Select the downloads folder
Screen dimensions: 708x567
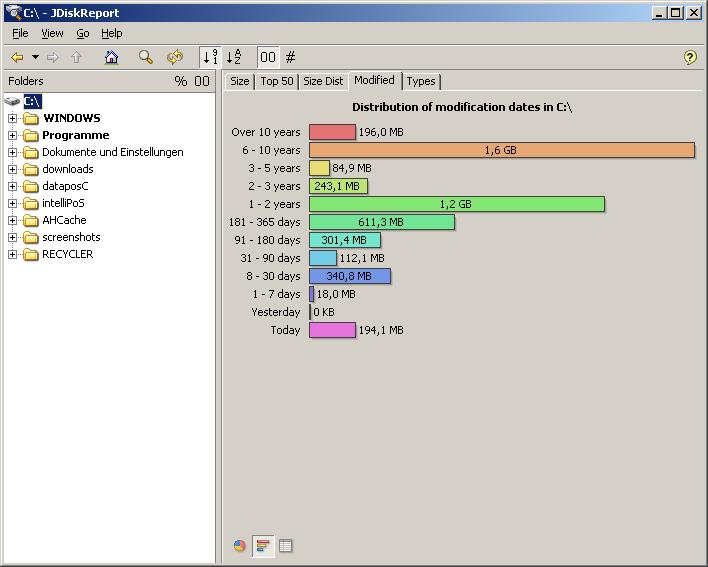(x=68, y=169)
